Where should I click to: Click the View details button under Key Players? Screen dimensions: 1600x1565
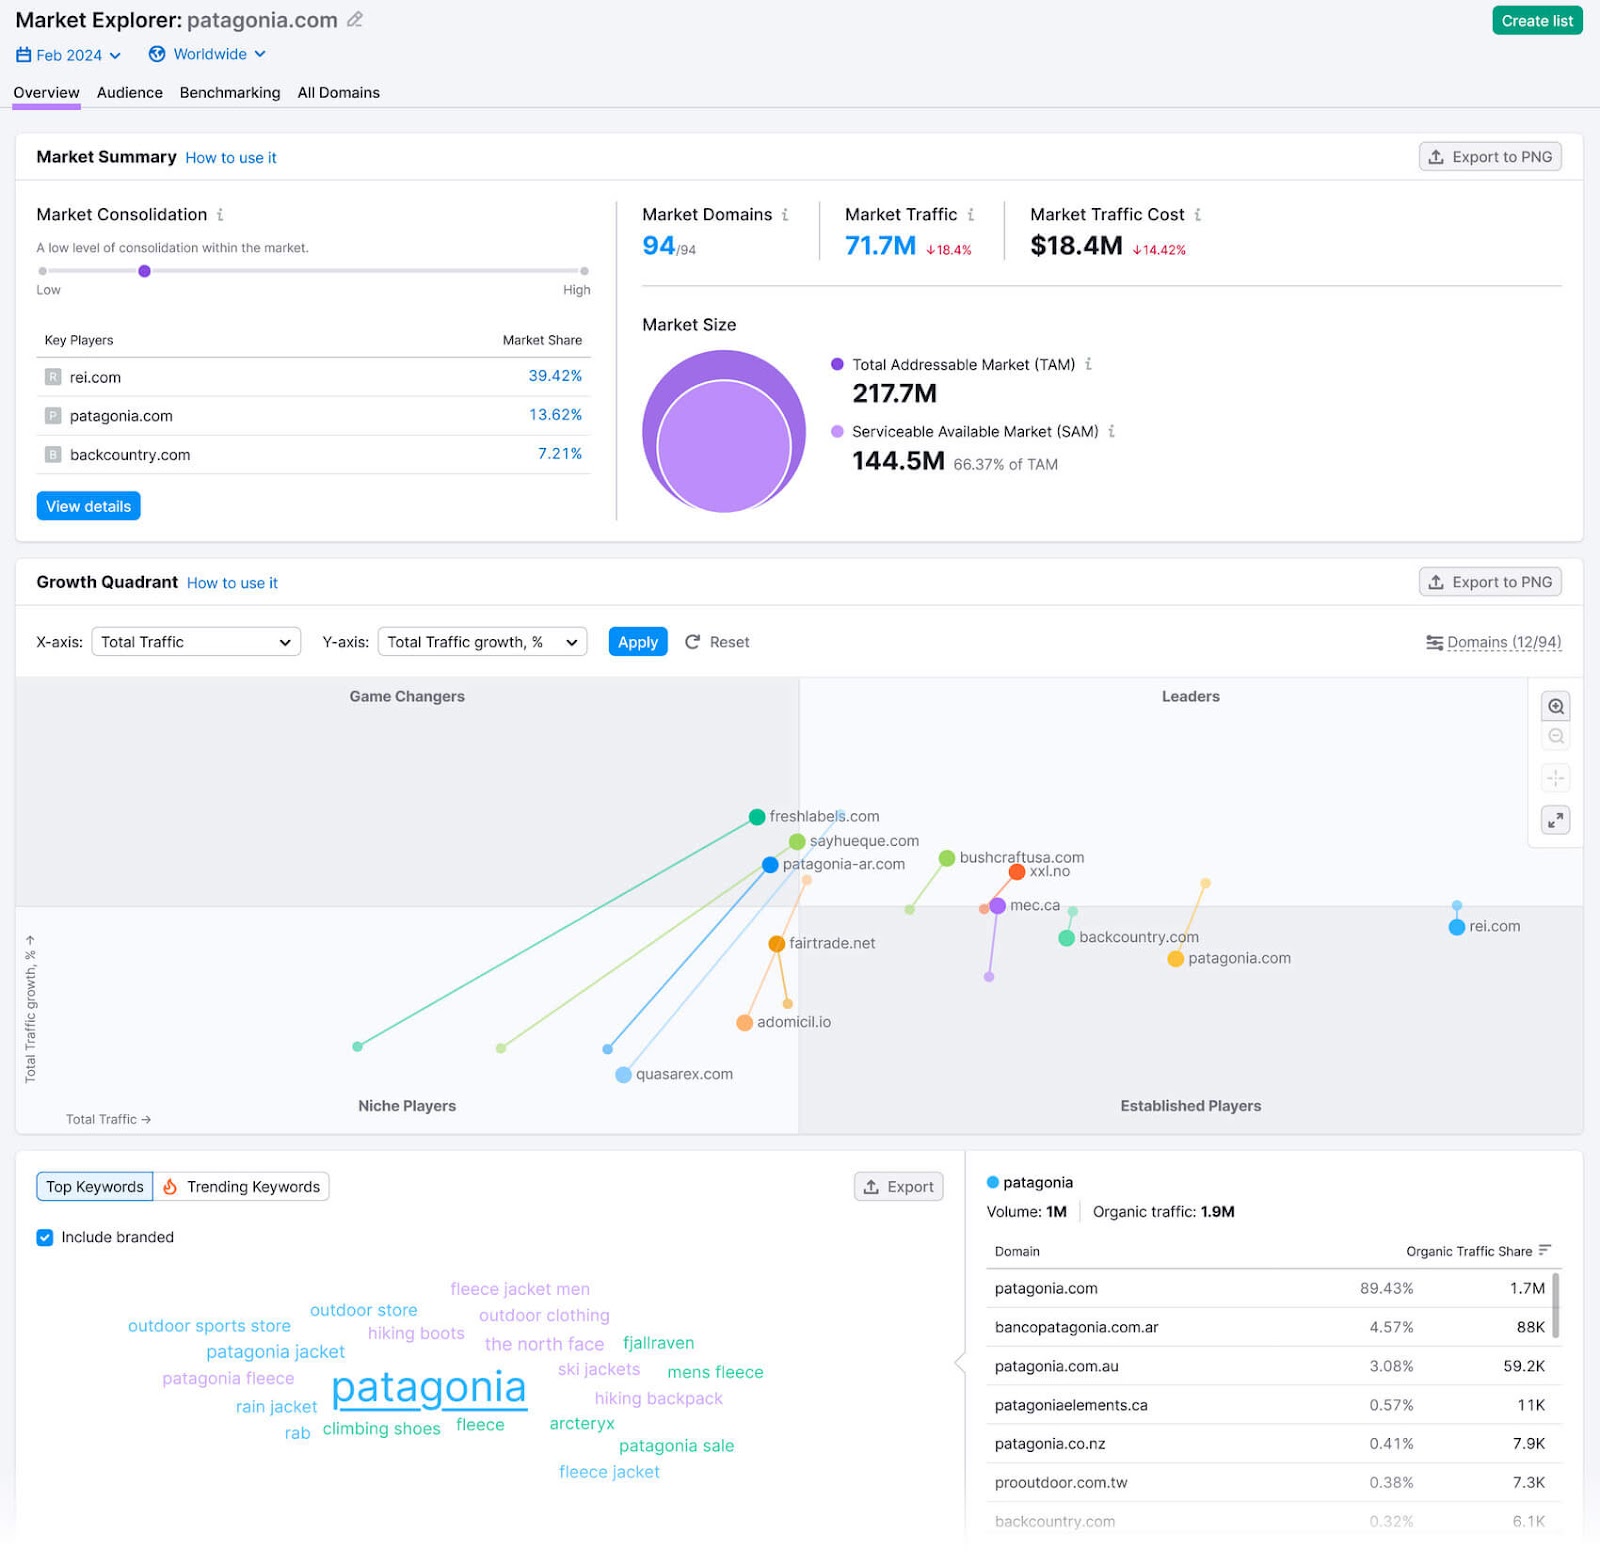pyautogui.click(x=88, y=506)
